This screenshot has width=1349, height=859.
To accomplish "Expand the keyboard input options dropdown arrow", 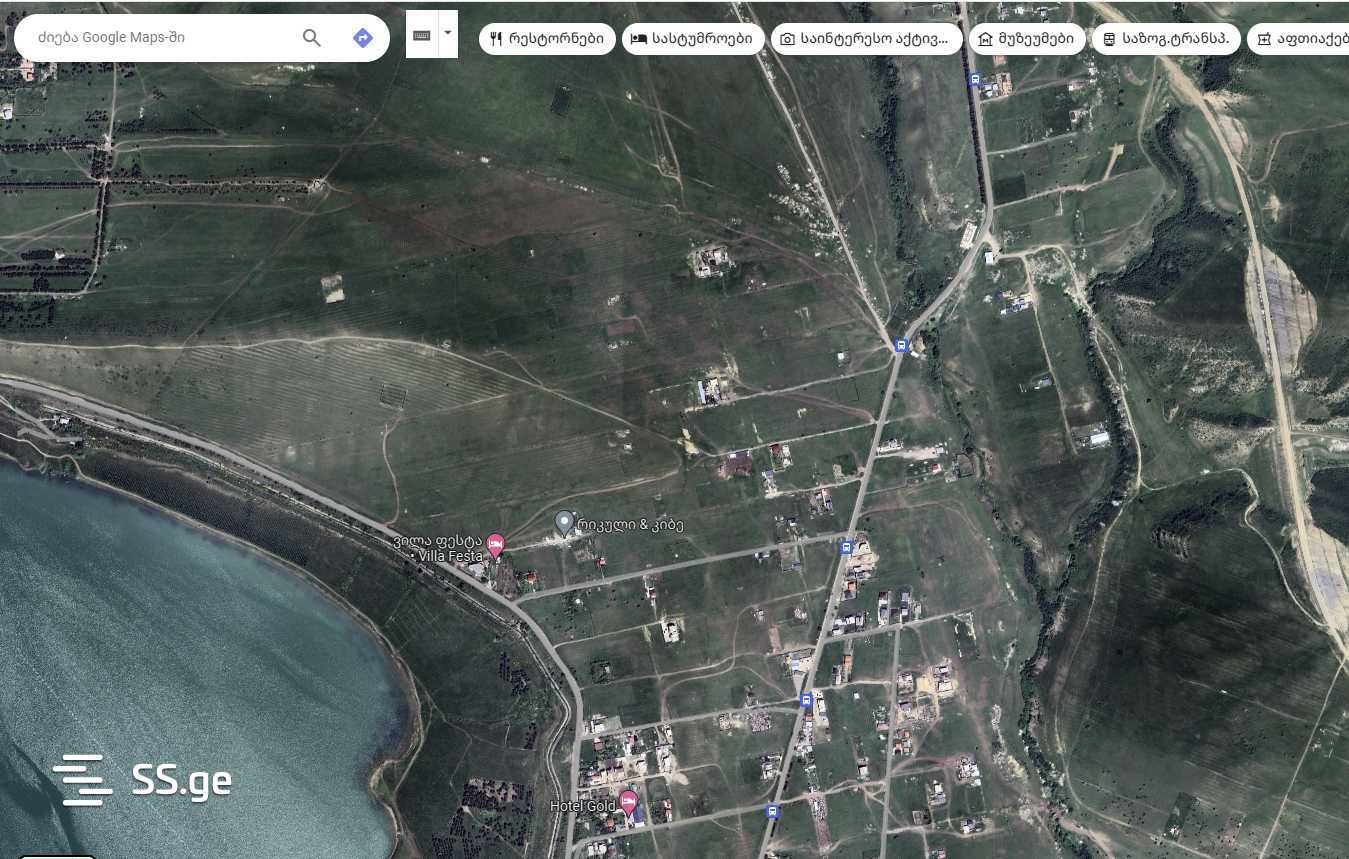I will point(448,33).
